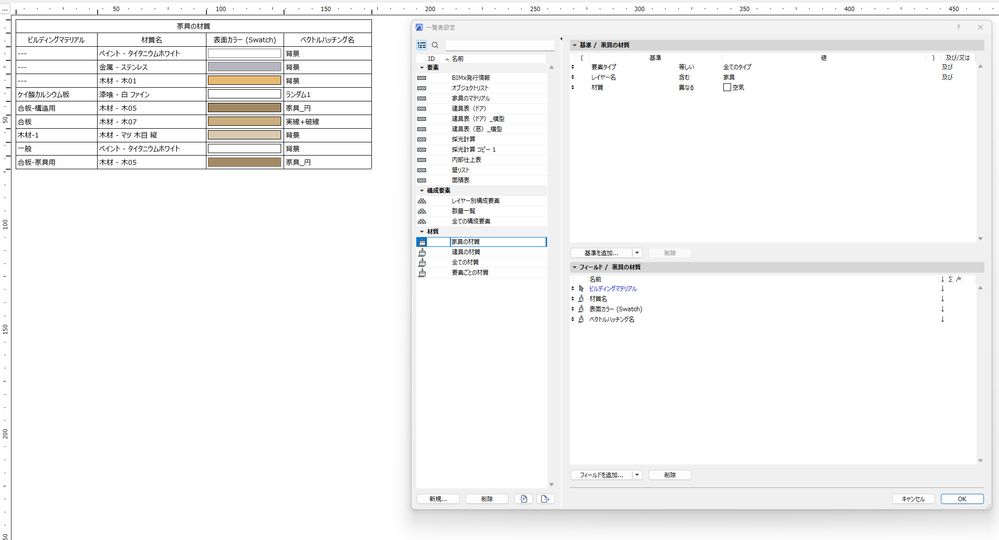Image resolution: width=999 pixels, height=540 pixels.
Task: Click swatch in 木材 - 木07 table row
Action: [245, 122]
